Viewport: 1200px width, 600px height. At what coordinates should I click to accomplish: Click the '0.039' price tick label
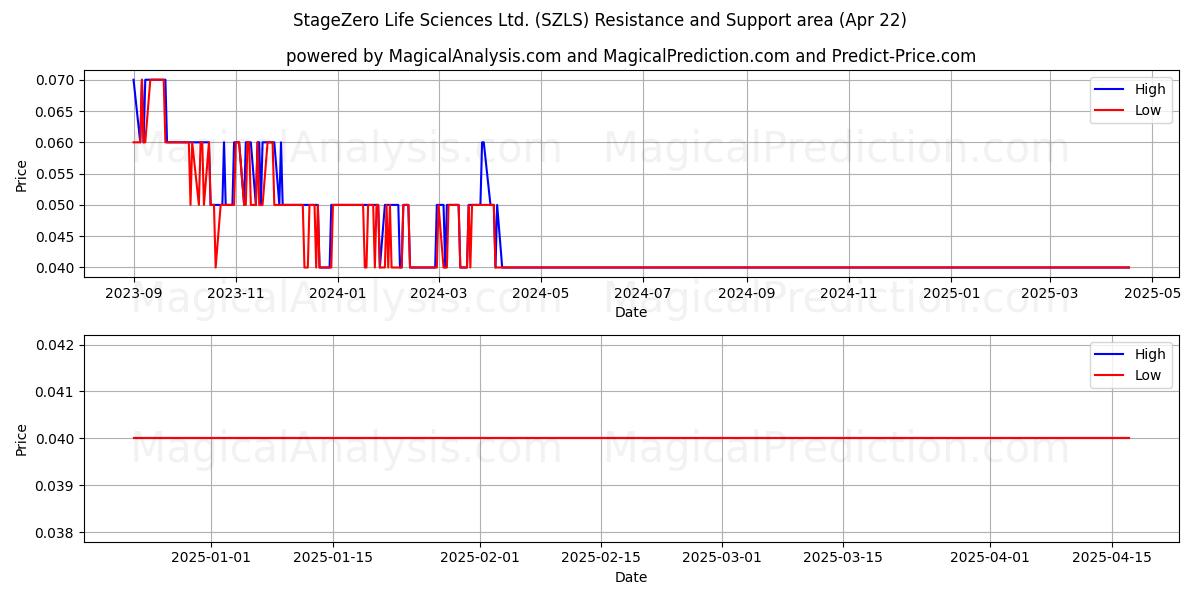tap(56, 486)
